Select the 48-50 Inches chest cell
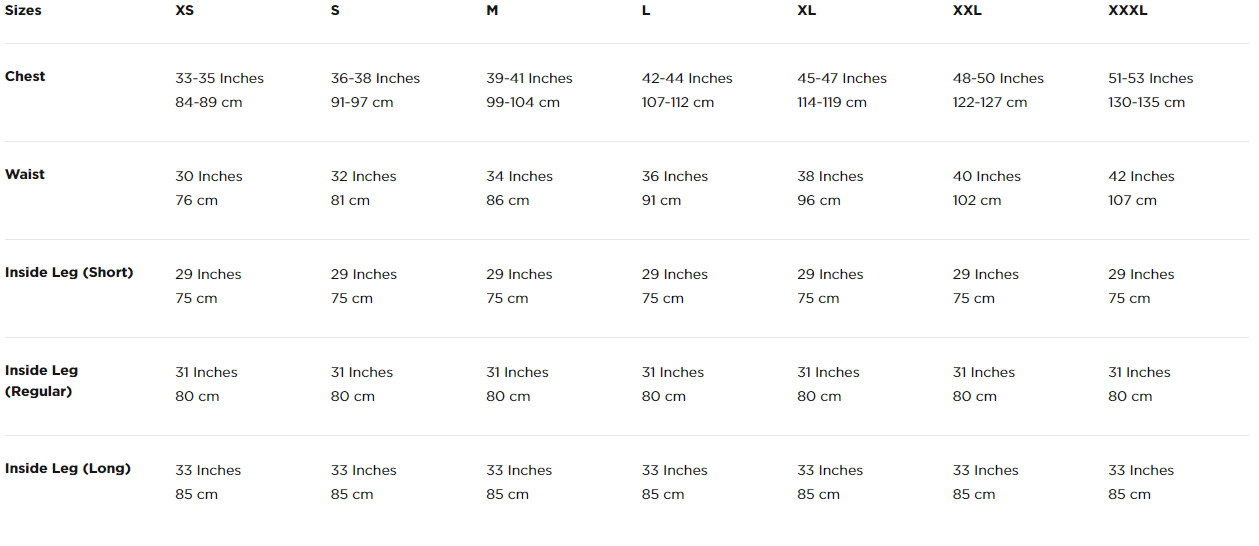1259x546 pixels. [x=998, y=78]
